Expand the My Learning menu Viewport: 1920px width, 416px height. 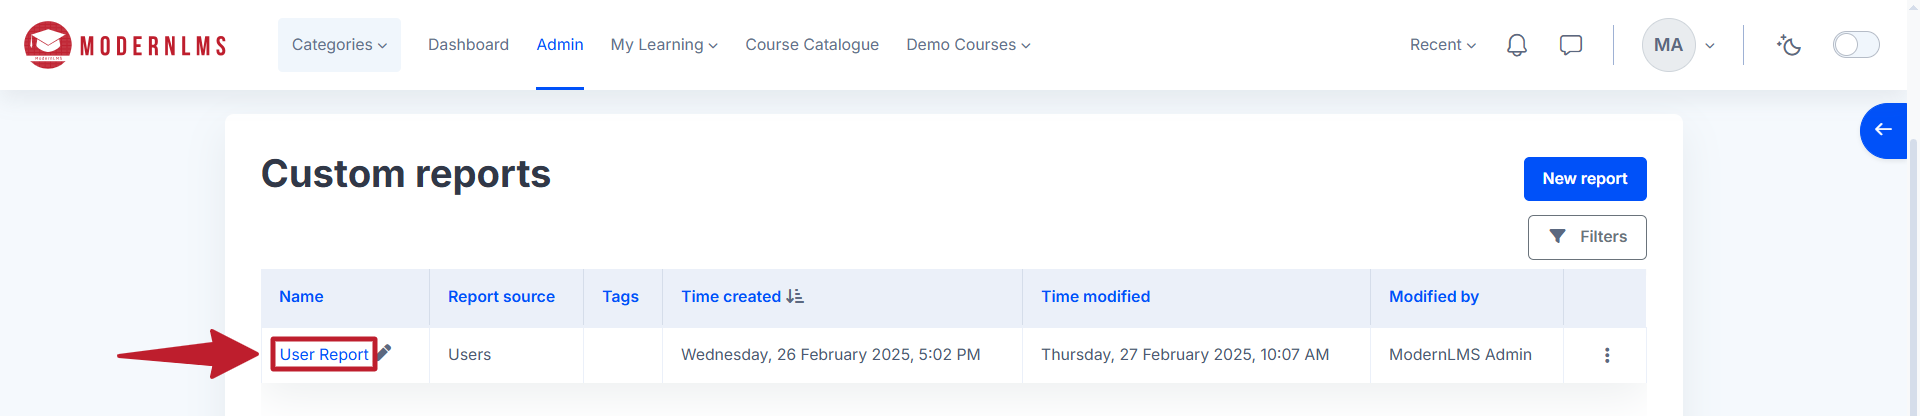pyautogui.click(x=664, y=45)
